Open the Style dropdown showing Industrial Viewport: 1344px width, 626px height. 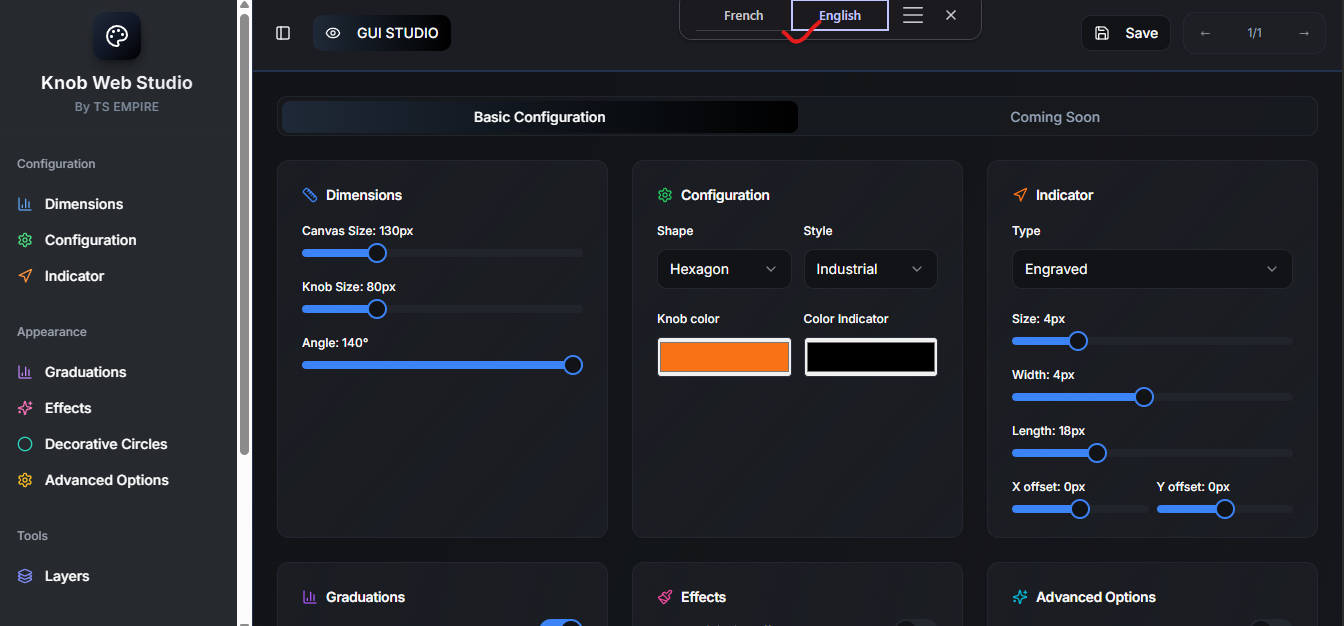[x=870, y=269]
